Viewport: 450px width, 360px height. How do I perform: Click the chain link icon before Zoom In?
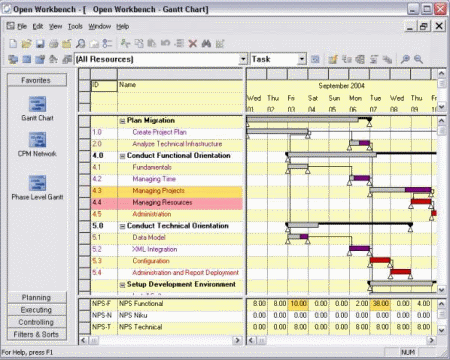point(387,59)
